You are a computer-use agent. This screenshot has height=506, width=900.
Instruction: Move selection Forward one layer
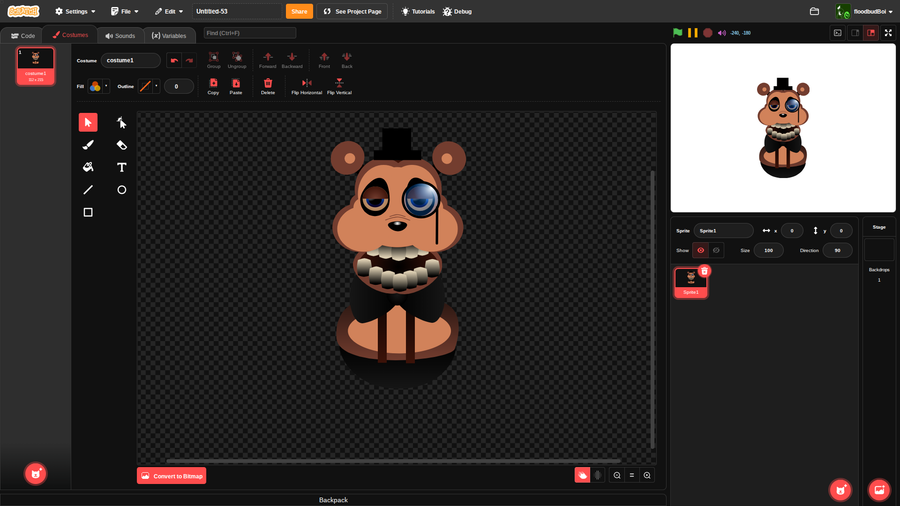[x=267, y=60]
